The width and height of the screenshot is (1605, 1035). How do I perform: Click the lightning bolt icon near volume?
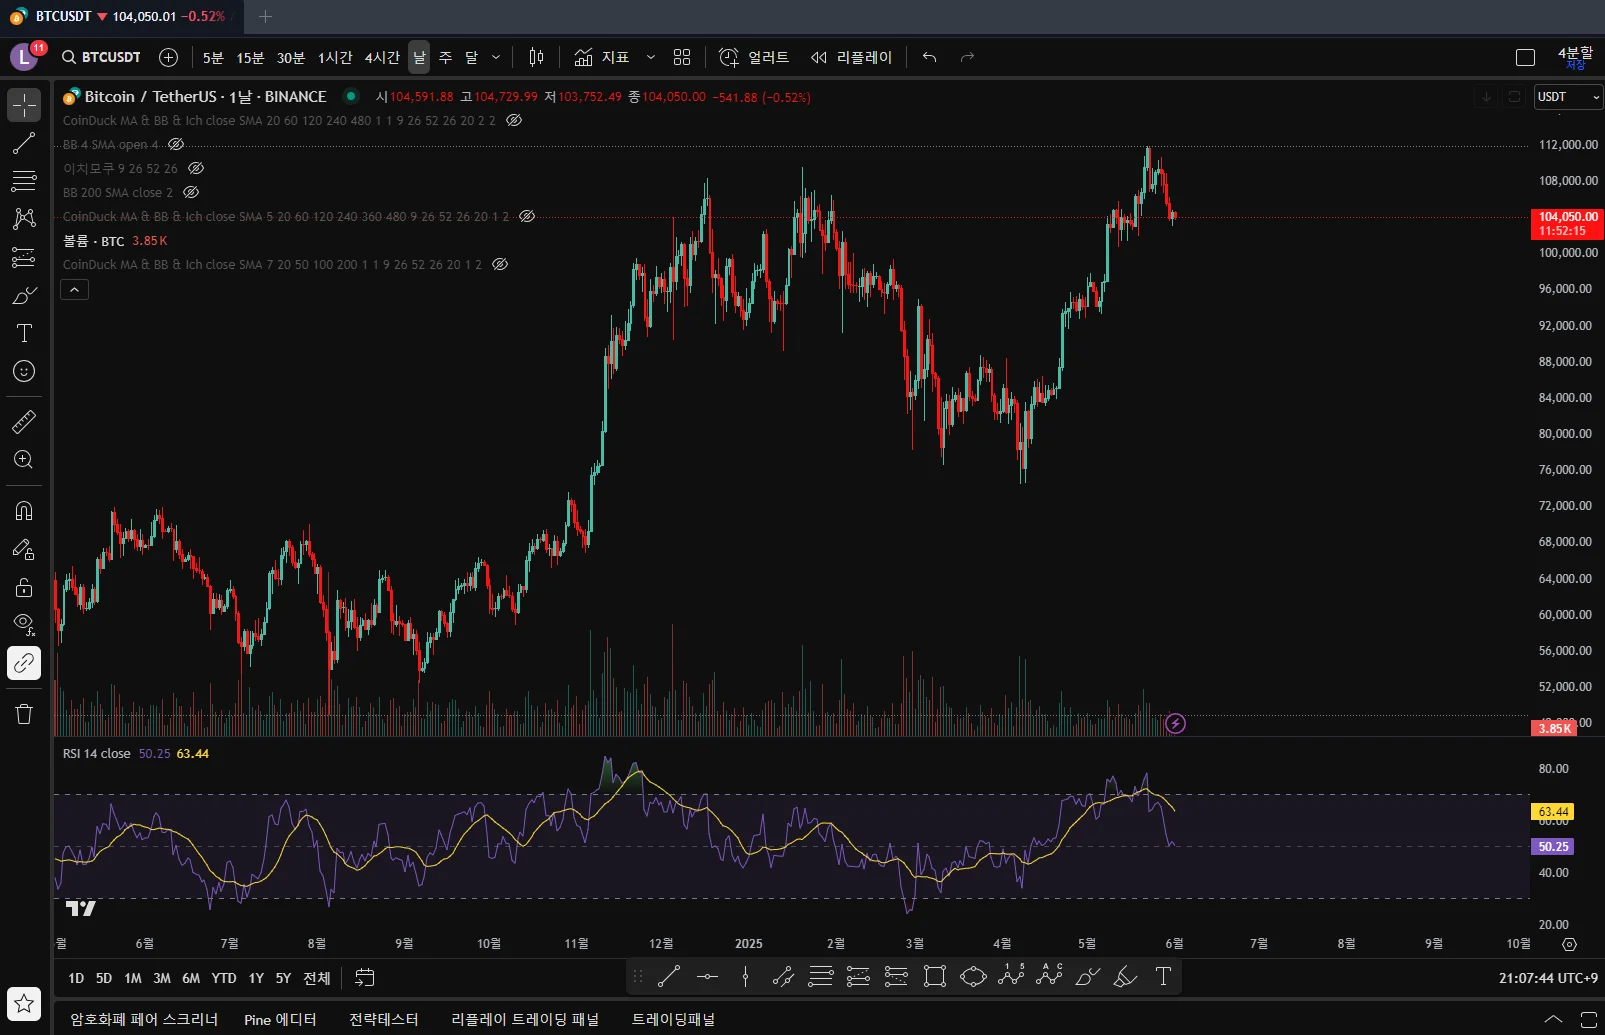[1175, 723]
